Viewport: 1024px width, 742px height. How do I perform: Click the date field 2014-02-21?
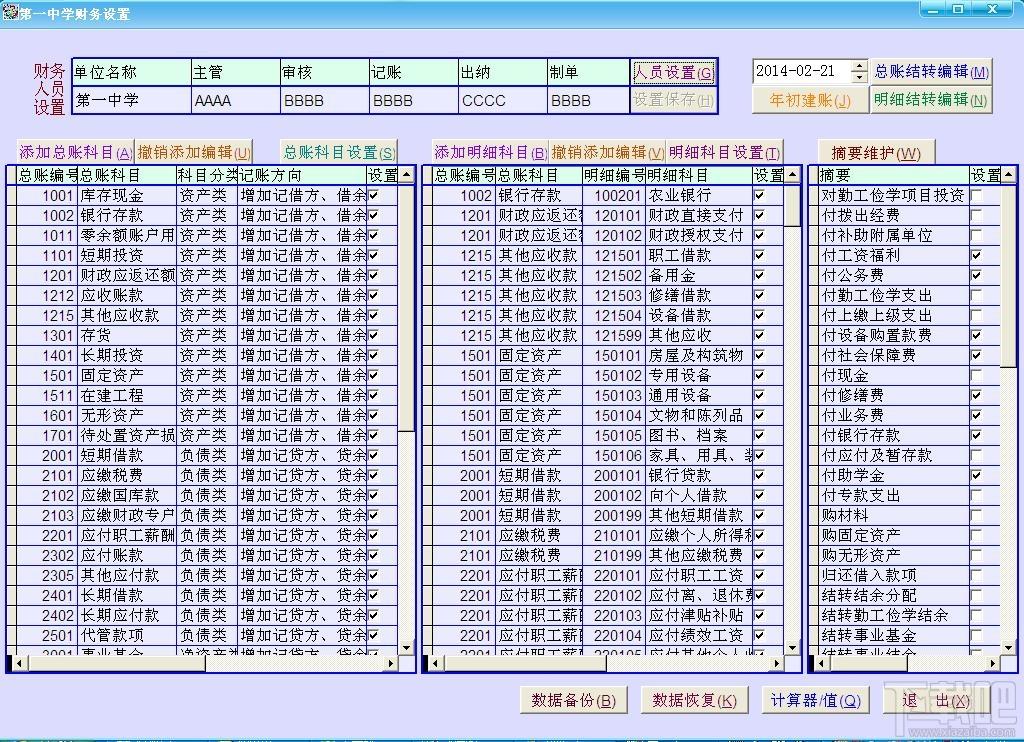pyautogui.click(x=802, y=71)
